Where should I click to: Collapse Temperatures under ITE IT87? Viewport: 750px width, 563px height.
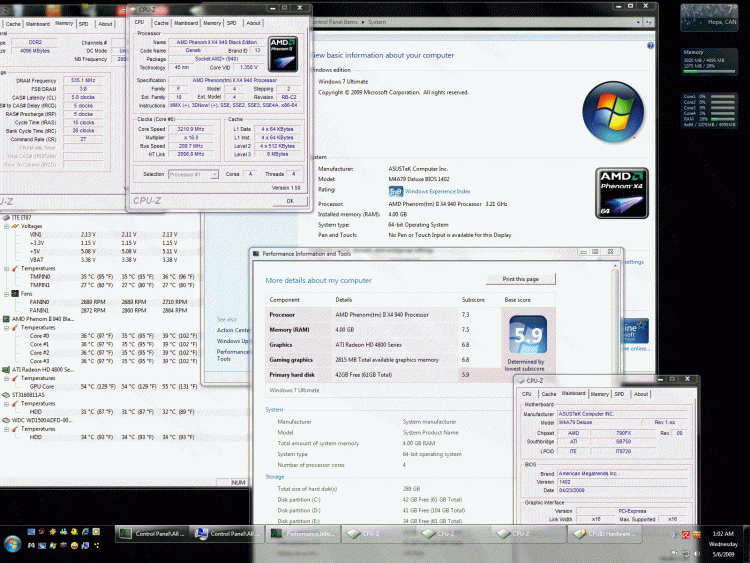(x=6, y=268)
